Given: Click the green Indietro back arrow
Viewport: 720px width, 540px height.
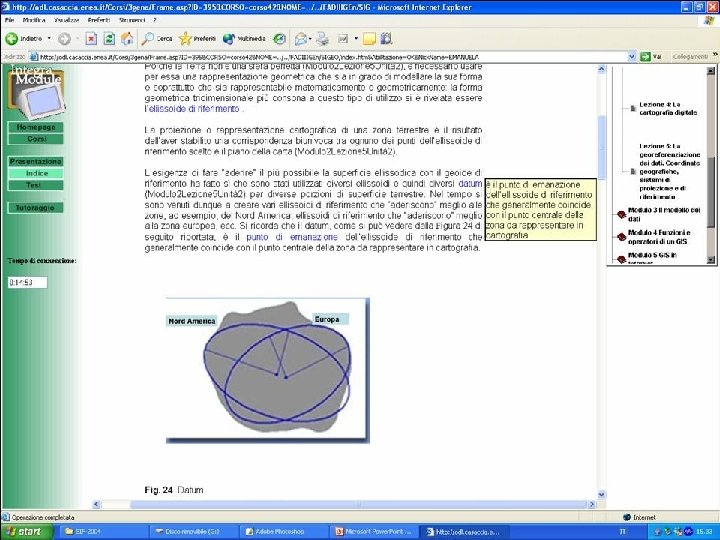Looking at the screenshot, I should (12, 39).
